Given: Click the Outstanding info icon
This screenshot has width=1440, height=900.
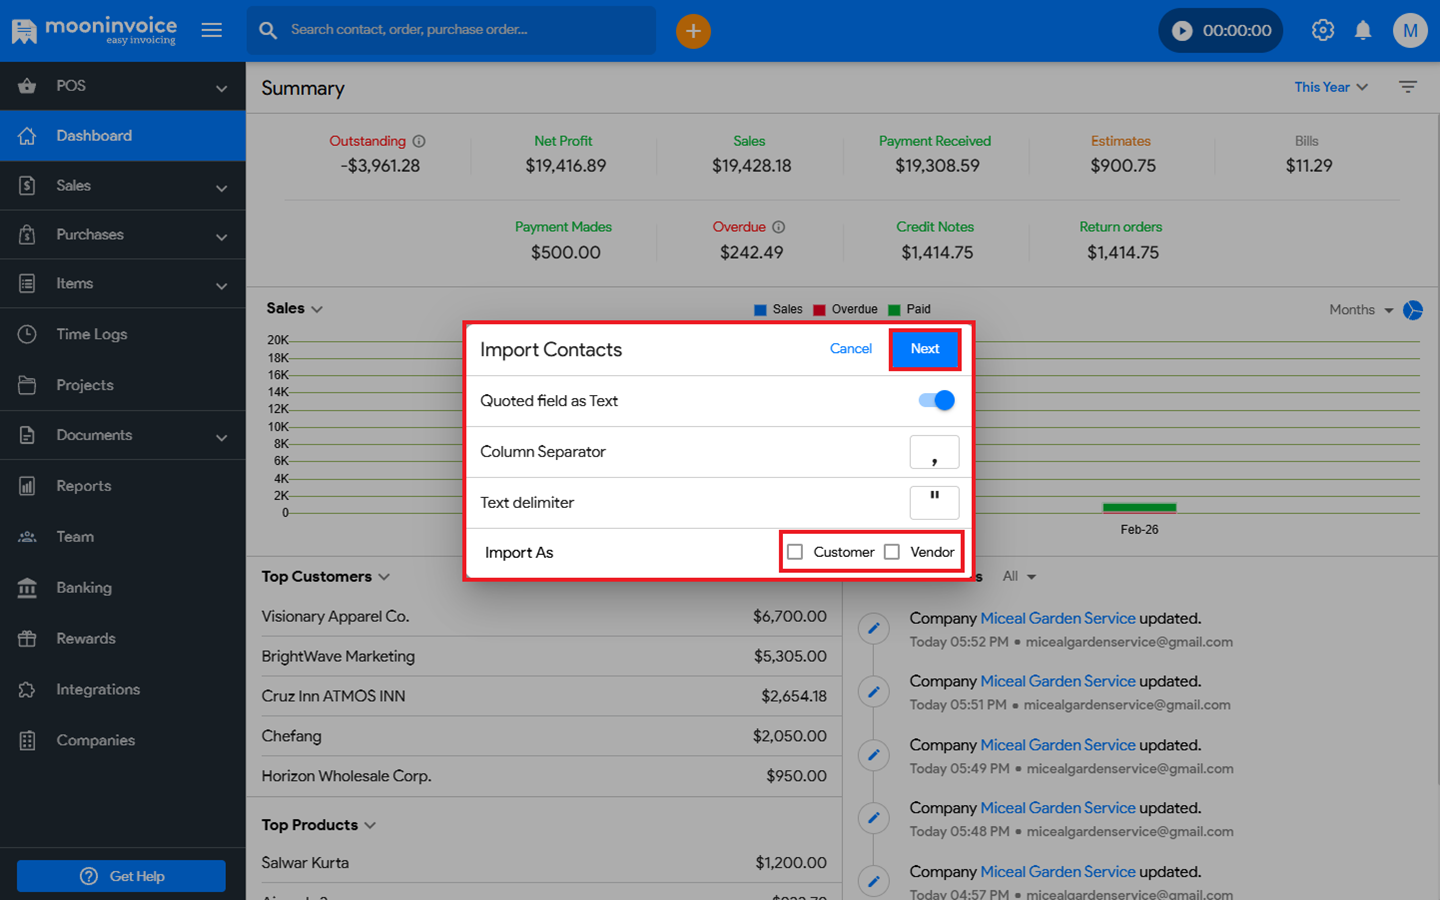Looking at the screenshot, I should [419, 141].
